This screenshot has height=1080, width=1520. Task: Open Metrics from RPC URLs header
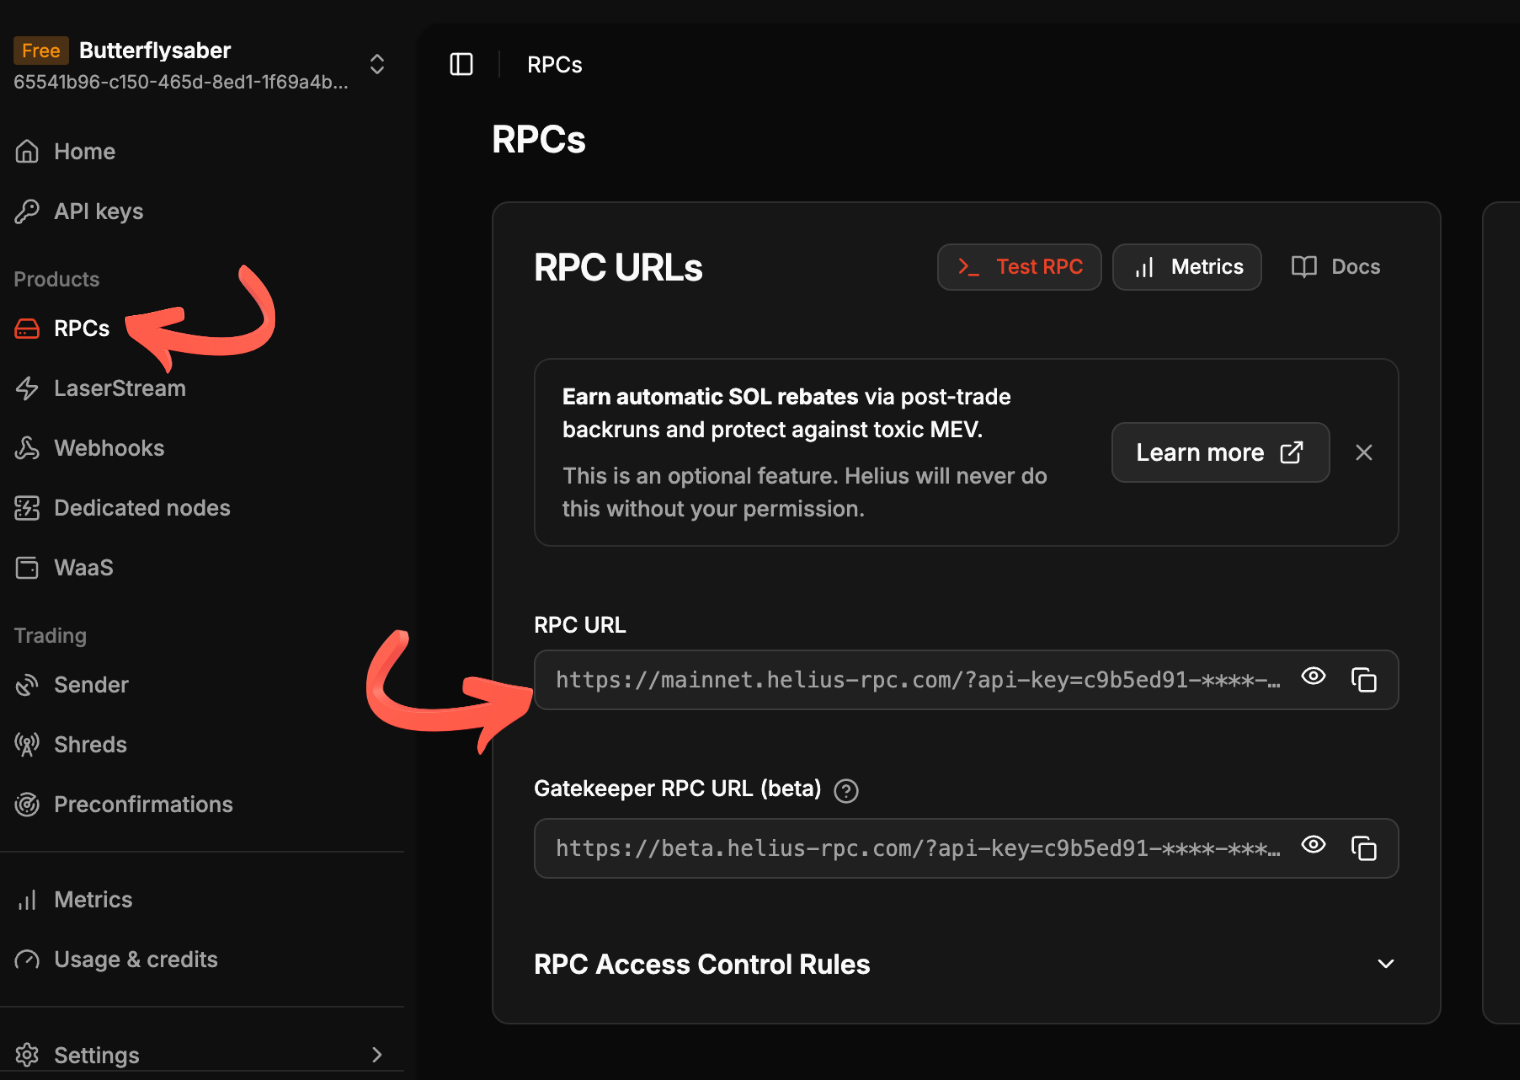[x=1187, y=267]
